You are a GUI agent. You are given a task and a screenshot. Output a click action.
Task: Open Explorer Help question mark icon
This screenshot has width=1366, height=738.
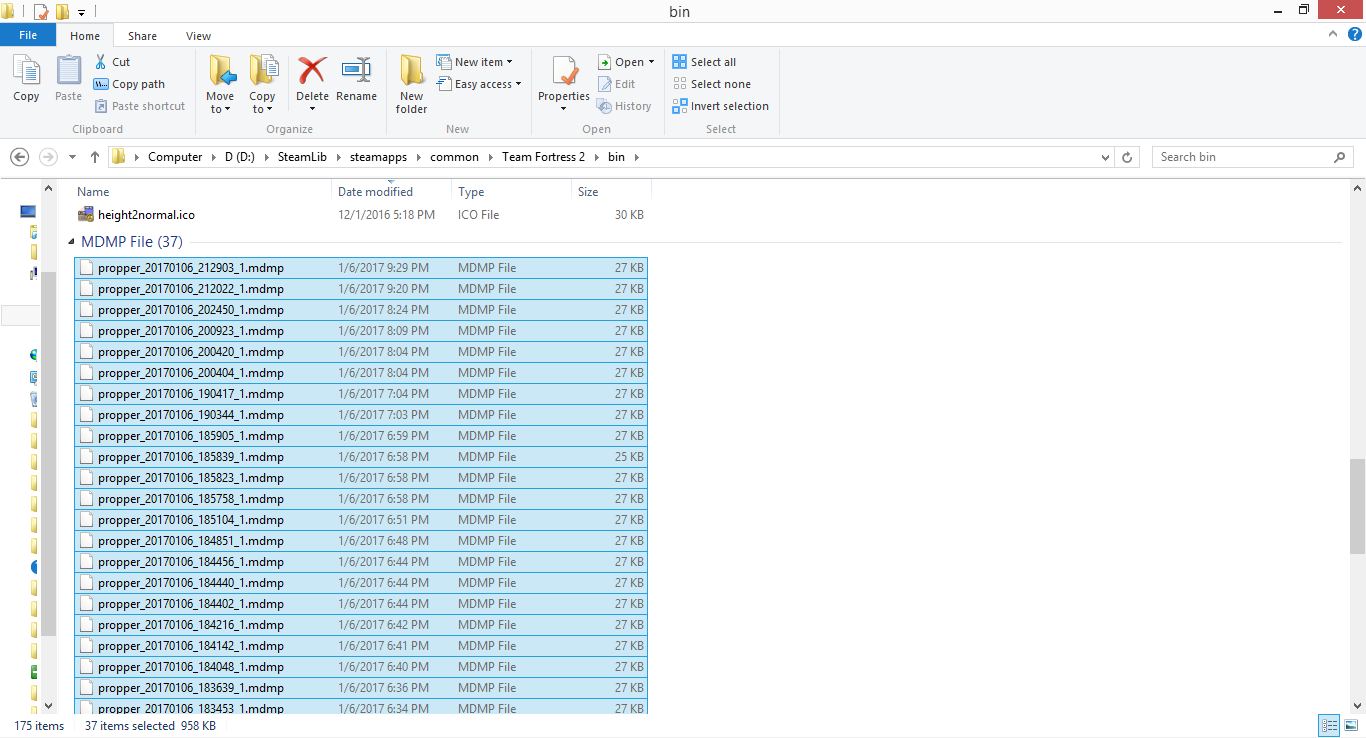pyautogui.click(x=1355, y=34)
